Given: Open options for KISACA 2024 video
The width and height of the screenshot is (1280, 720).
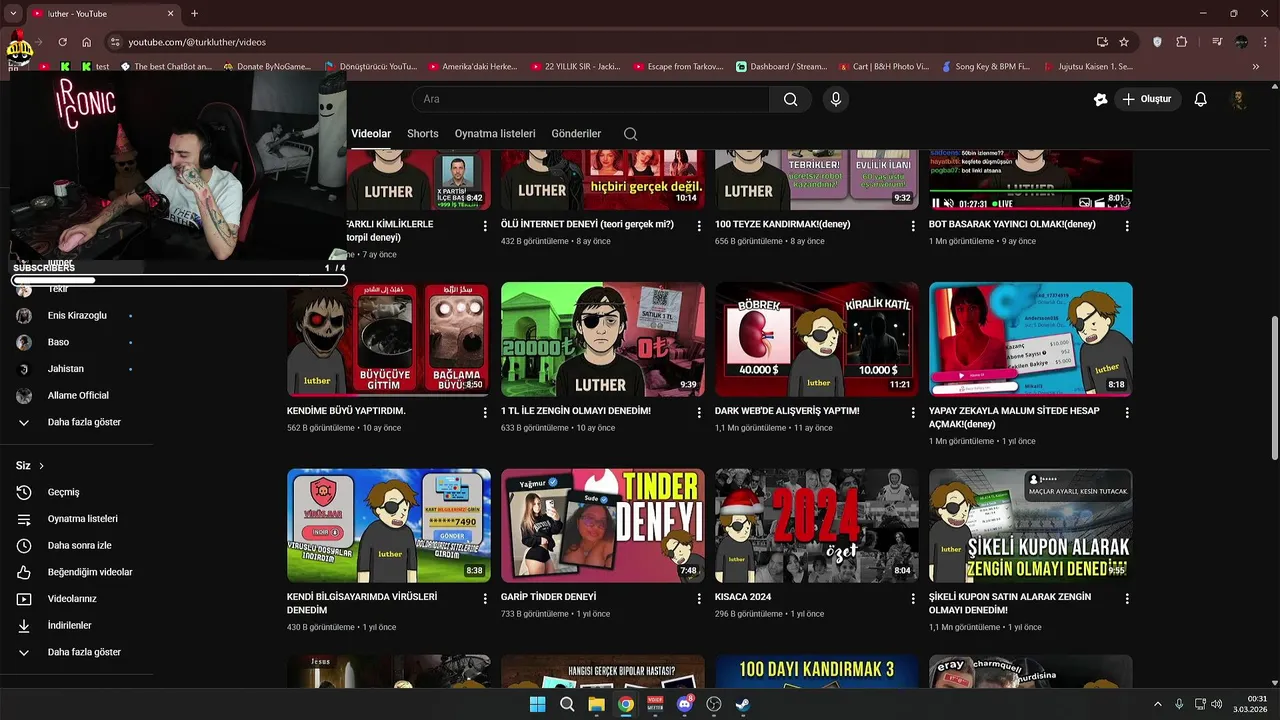Looking at the screenshot, I should click(913, 598).
